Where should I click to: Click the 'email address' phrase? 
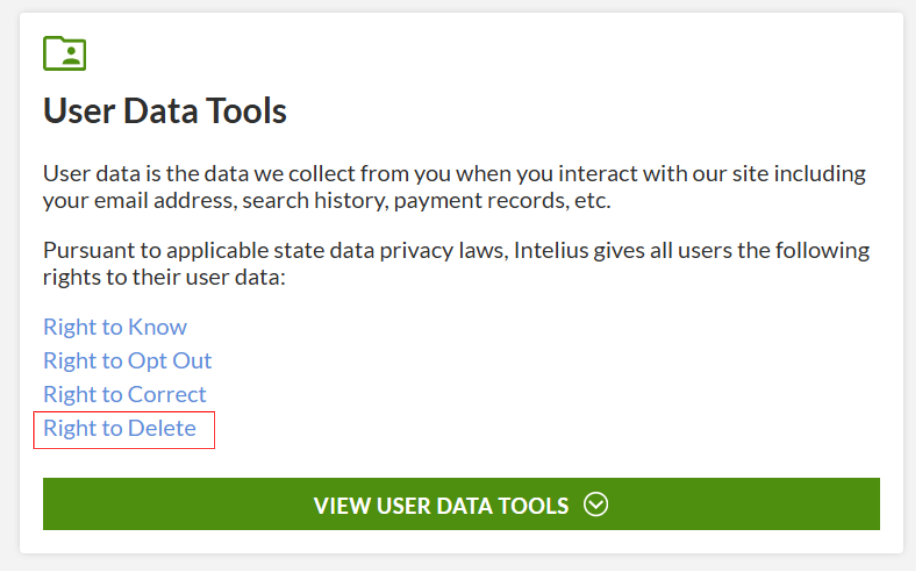click(165, 200)
